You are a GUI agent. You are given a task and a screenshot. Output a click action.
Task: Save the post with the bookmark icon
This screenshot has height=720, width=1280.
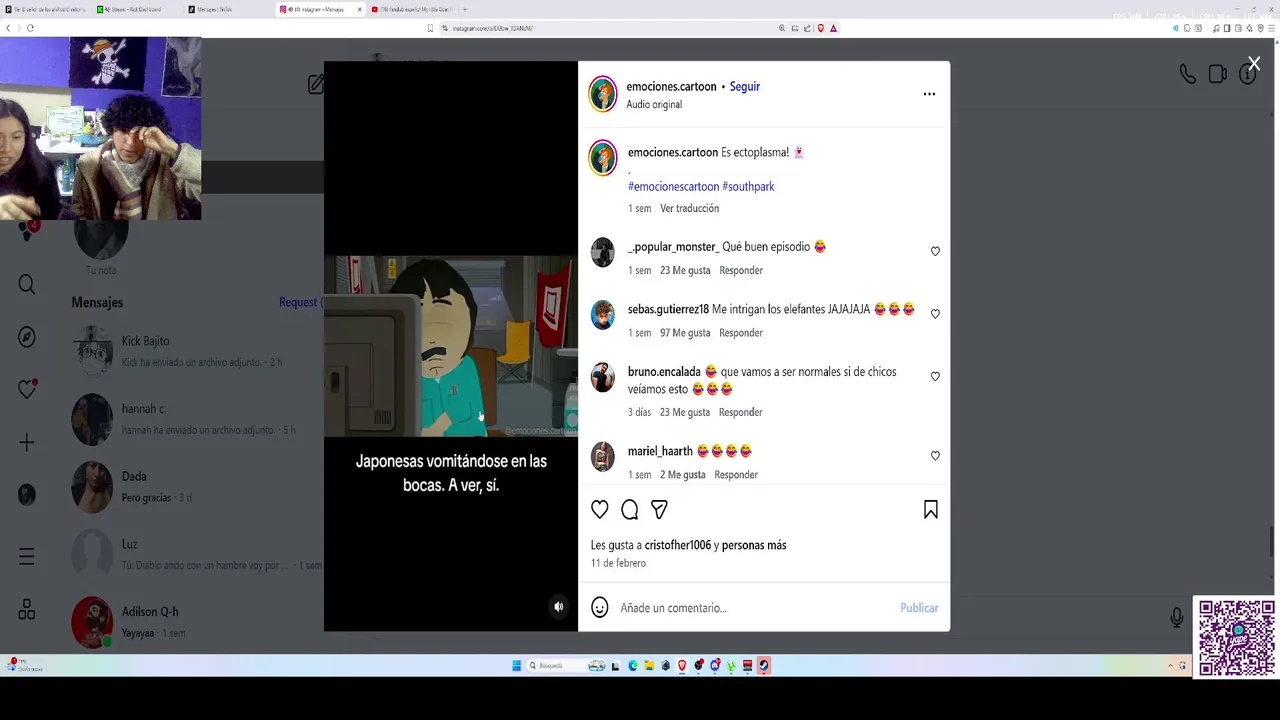coord(931,510)
